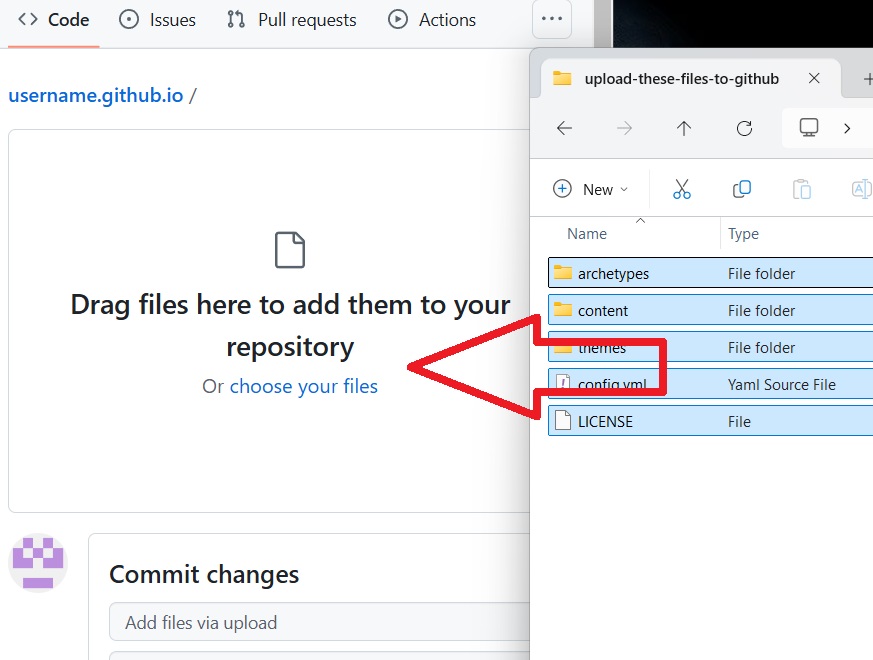Click the Yaml Source File type cell

[x=782, y=385]
